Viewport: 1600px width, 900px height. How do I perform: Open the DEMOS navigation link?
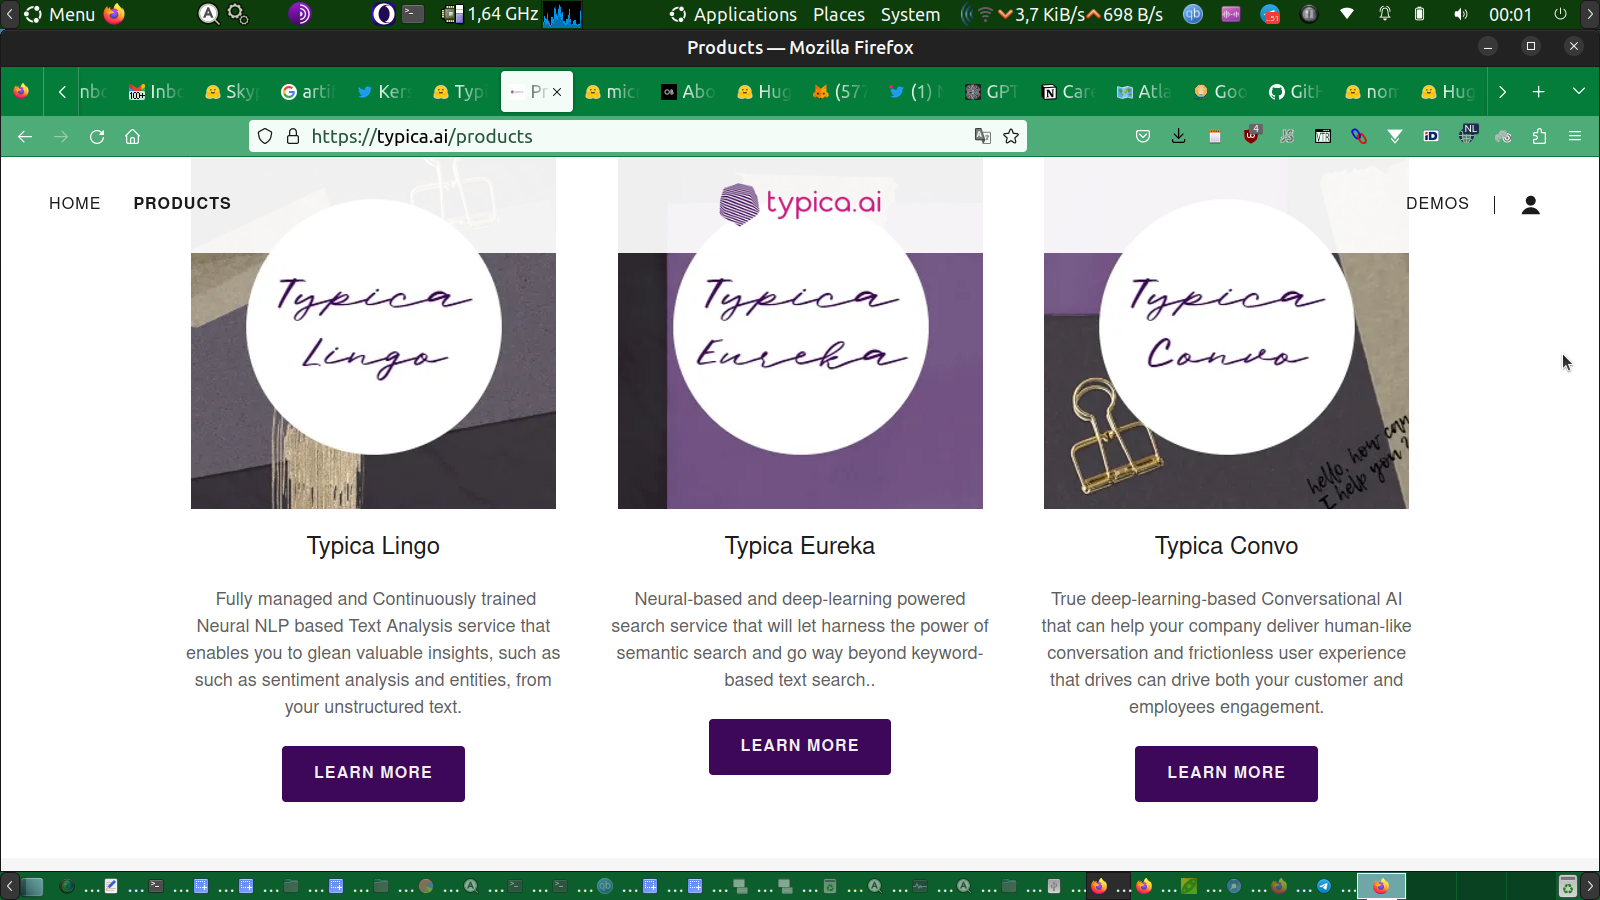[1437, 204]
